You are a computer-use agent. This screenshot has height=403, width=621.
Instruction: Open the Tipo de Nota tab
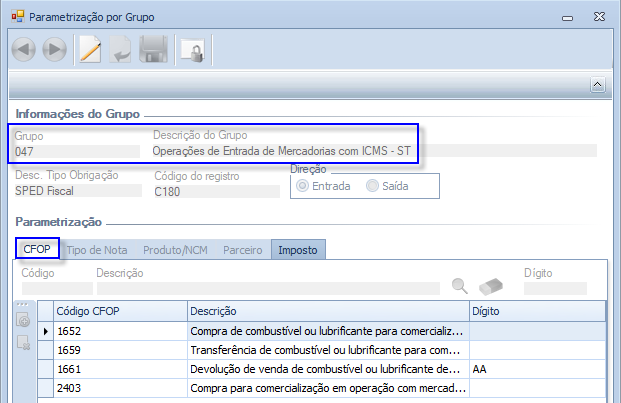point(97,250)
